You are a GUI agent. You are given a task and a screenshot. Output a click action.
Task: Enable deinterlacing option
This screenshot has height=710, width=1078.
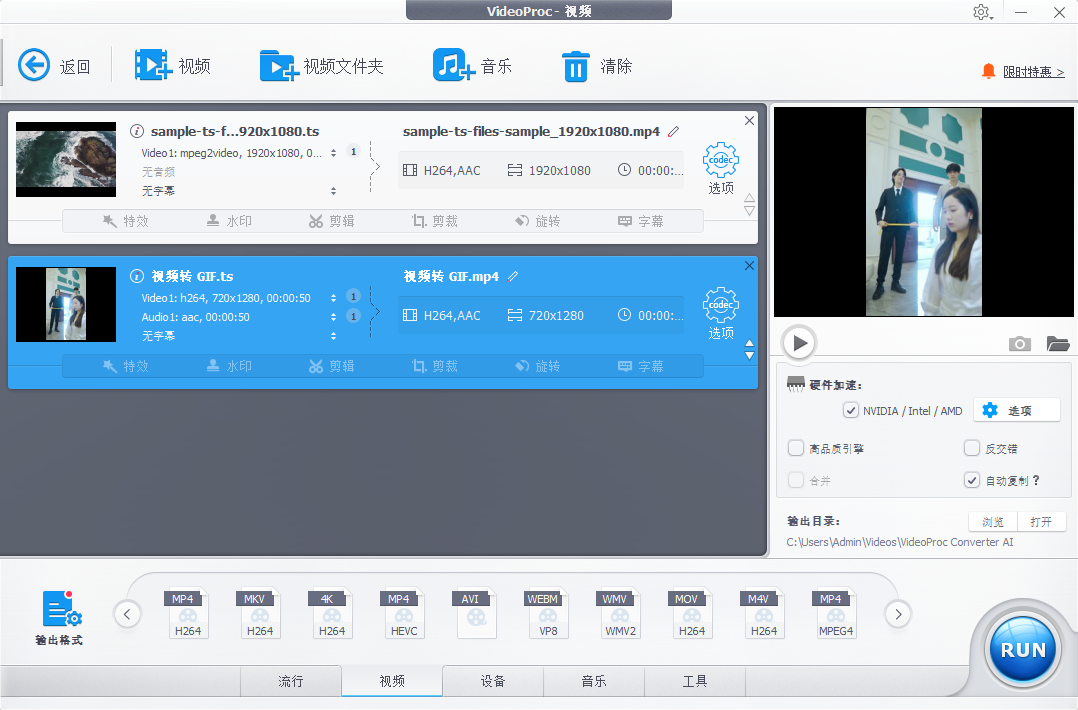point(971,448)
